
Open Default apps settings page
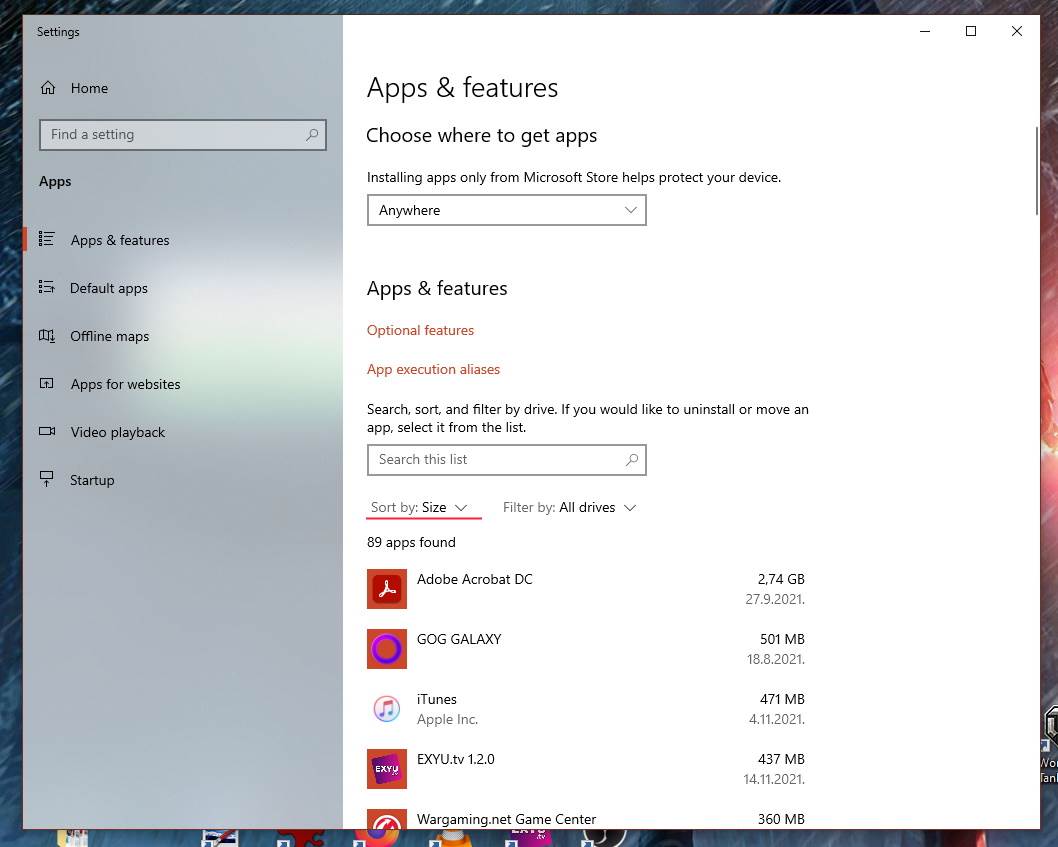click(108, 288)
